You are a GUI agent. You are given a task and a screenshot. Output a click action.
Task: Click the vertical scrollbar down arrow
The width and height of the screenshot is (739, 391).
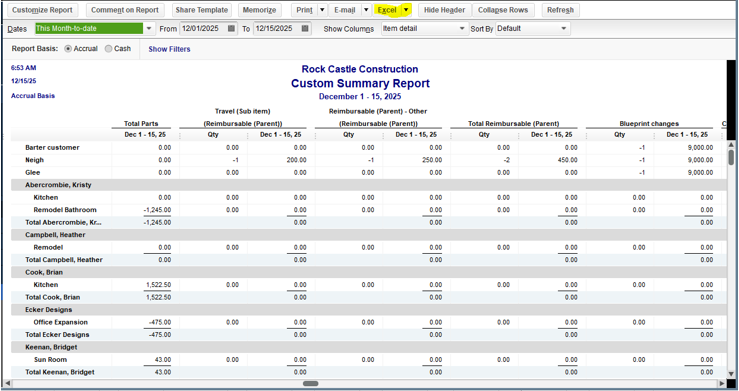coord(731,373)
